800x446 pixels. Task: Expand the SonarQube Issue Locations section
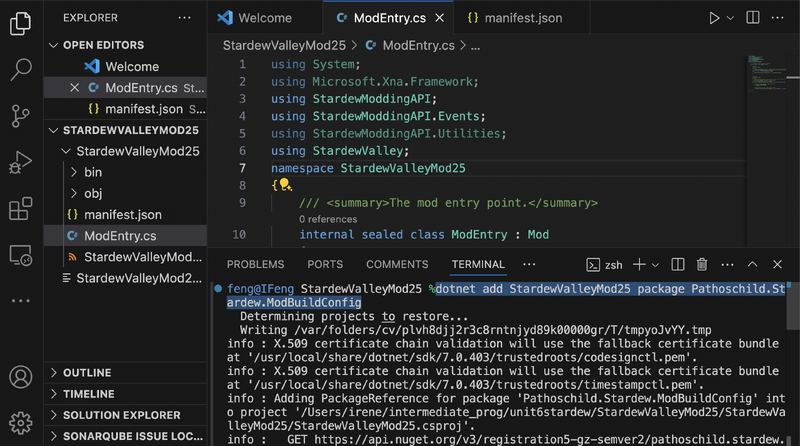tap(125, 436)
